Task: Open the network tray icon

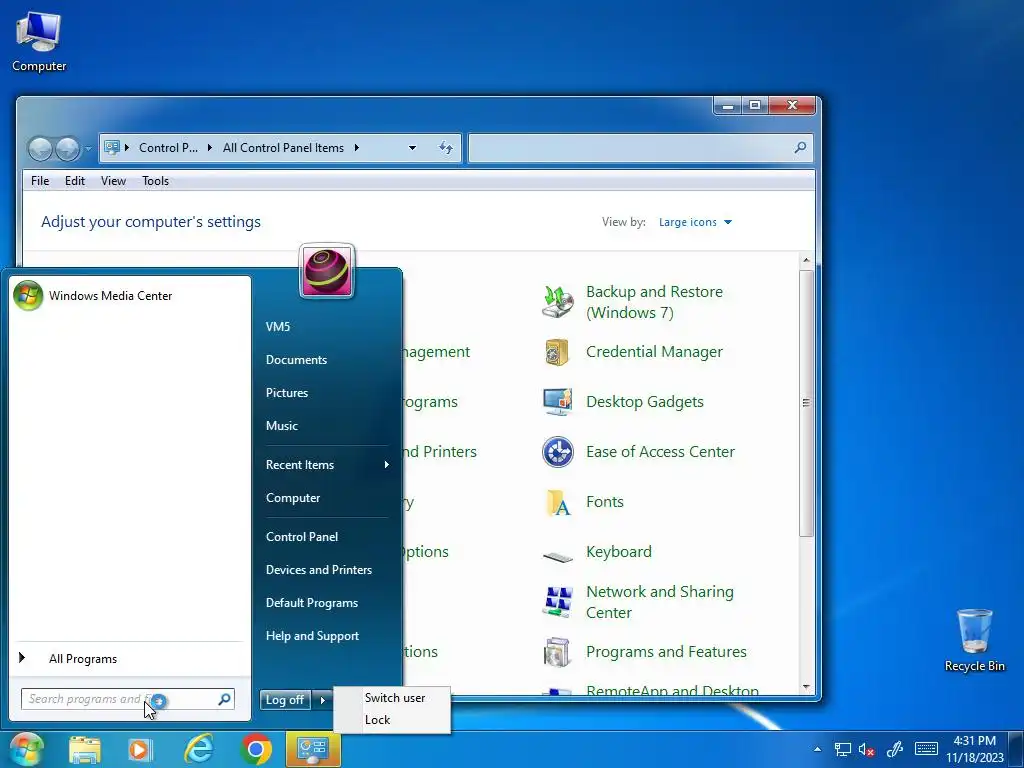Action: point(843,750)
